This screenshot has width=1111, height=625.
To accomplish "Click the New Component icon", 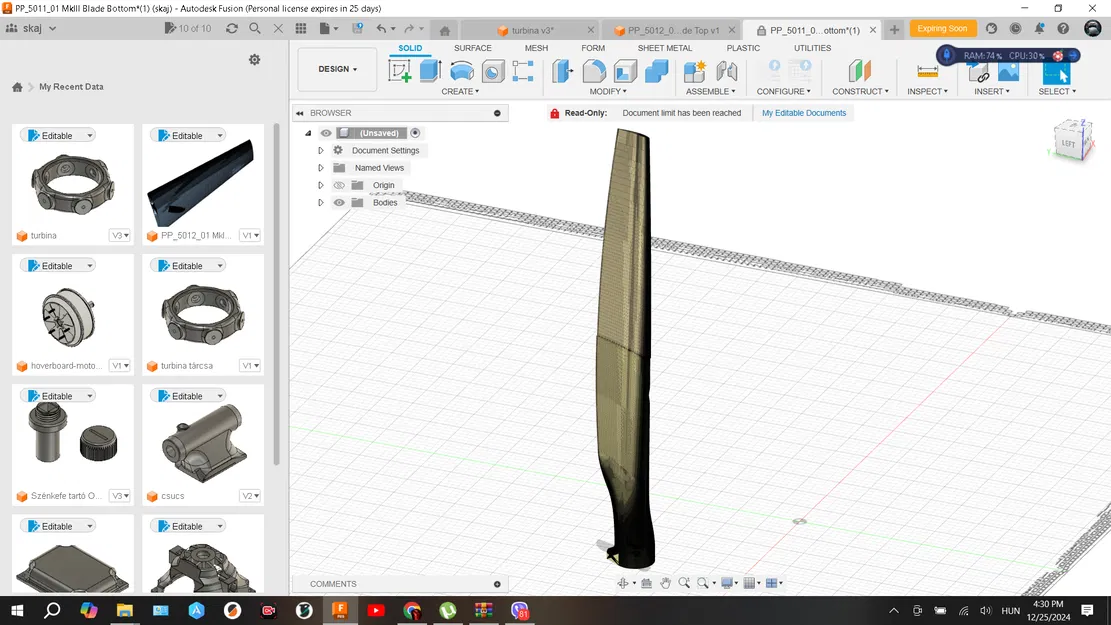I will point(694,71).
